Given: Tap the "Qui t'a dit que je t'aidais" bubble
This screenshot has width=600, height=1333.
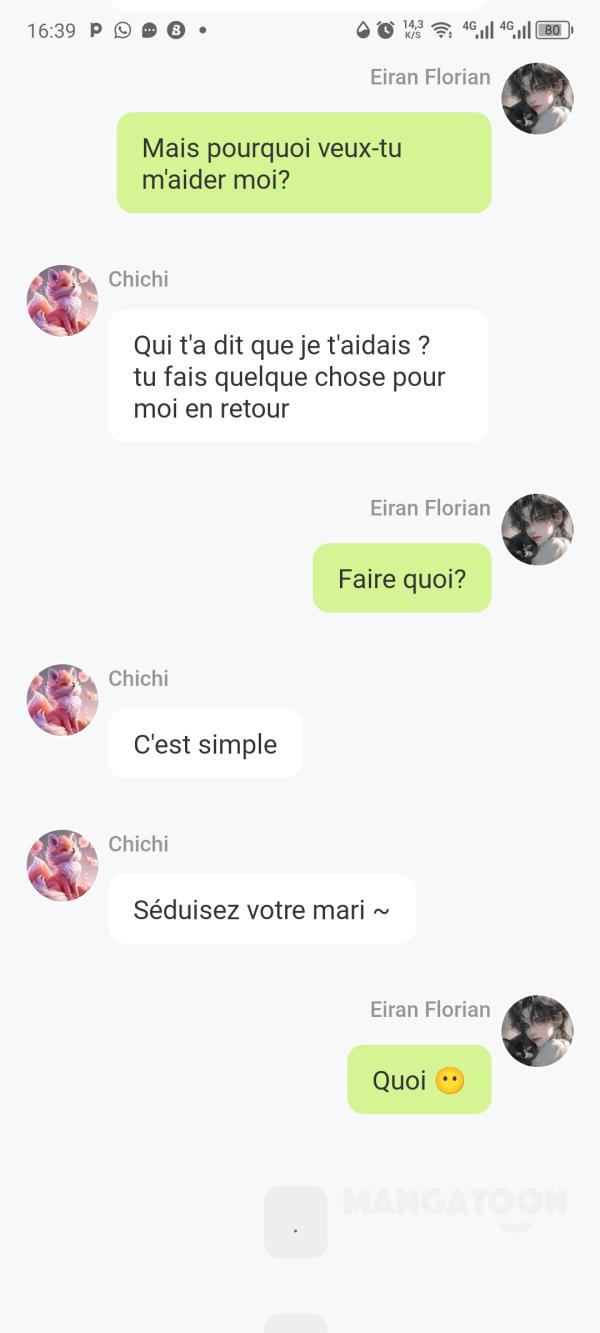Looking at the screenshot, I should pos(298,376).
